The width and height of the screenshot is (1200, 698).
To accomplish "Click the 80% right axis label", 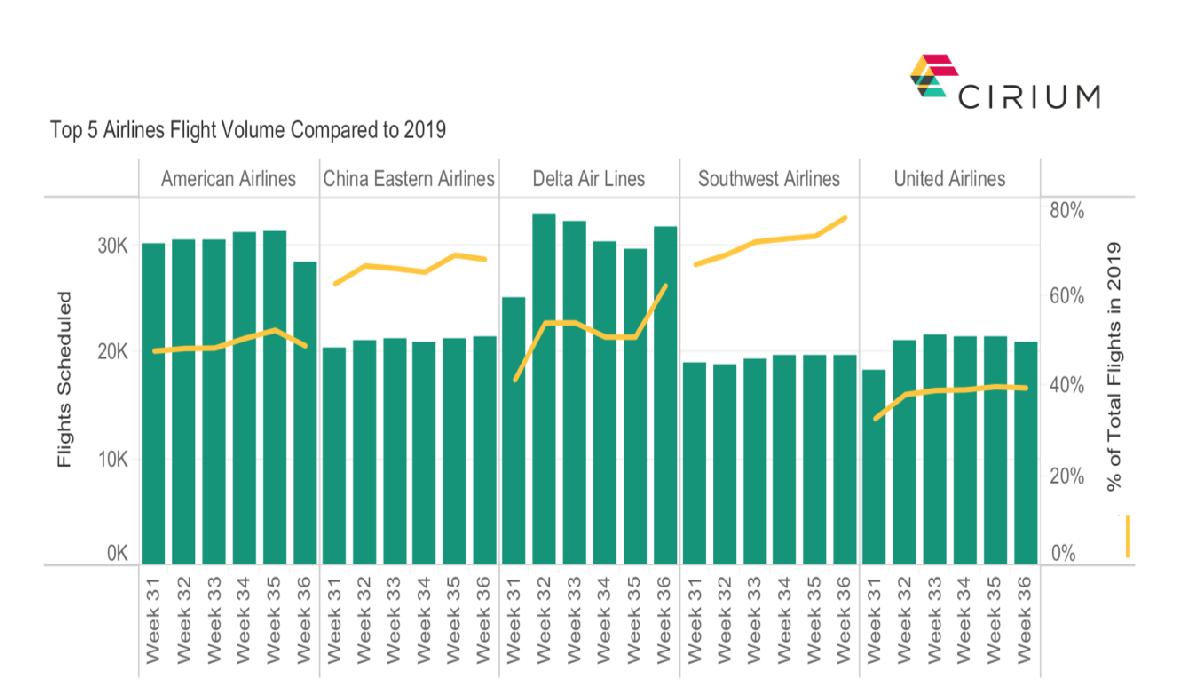I will 1065,210.
